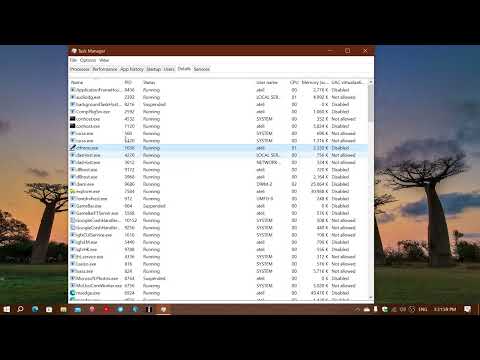Select the csrss.exe row with PID 568
Image resolution: width=480 pixels, height=360 pixels.
click(219, 133)
